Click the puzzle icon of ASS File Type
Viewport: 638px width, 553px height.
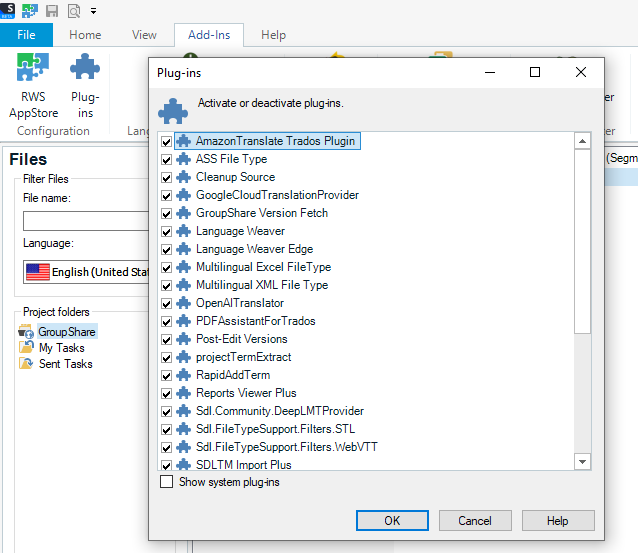184,159
